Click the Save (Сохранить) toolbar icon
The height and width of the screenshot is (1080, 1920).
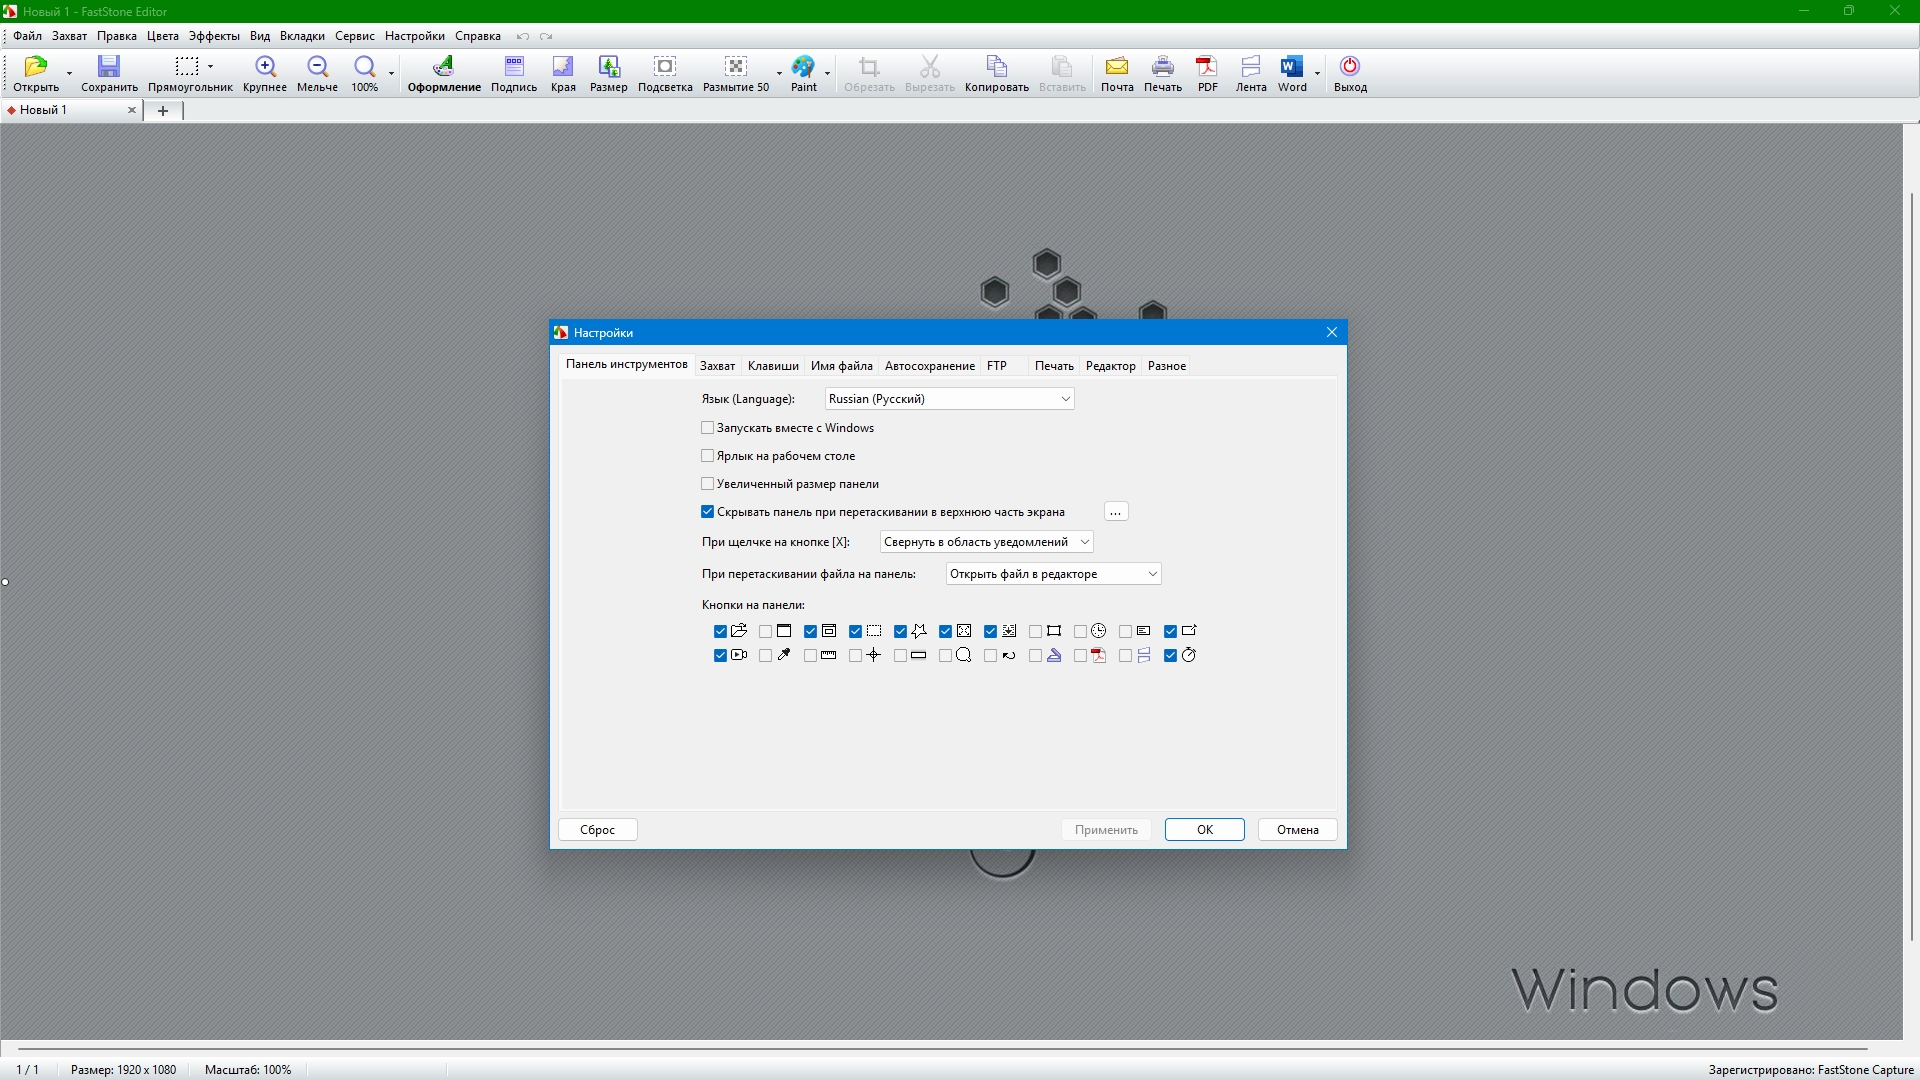click(109, 67)
